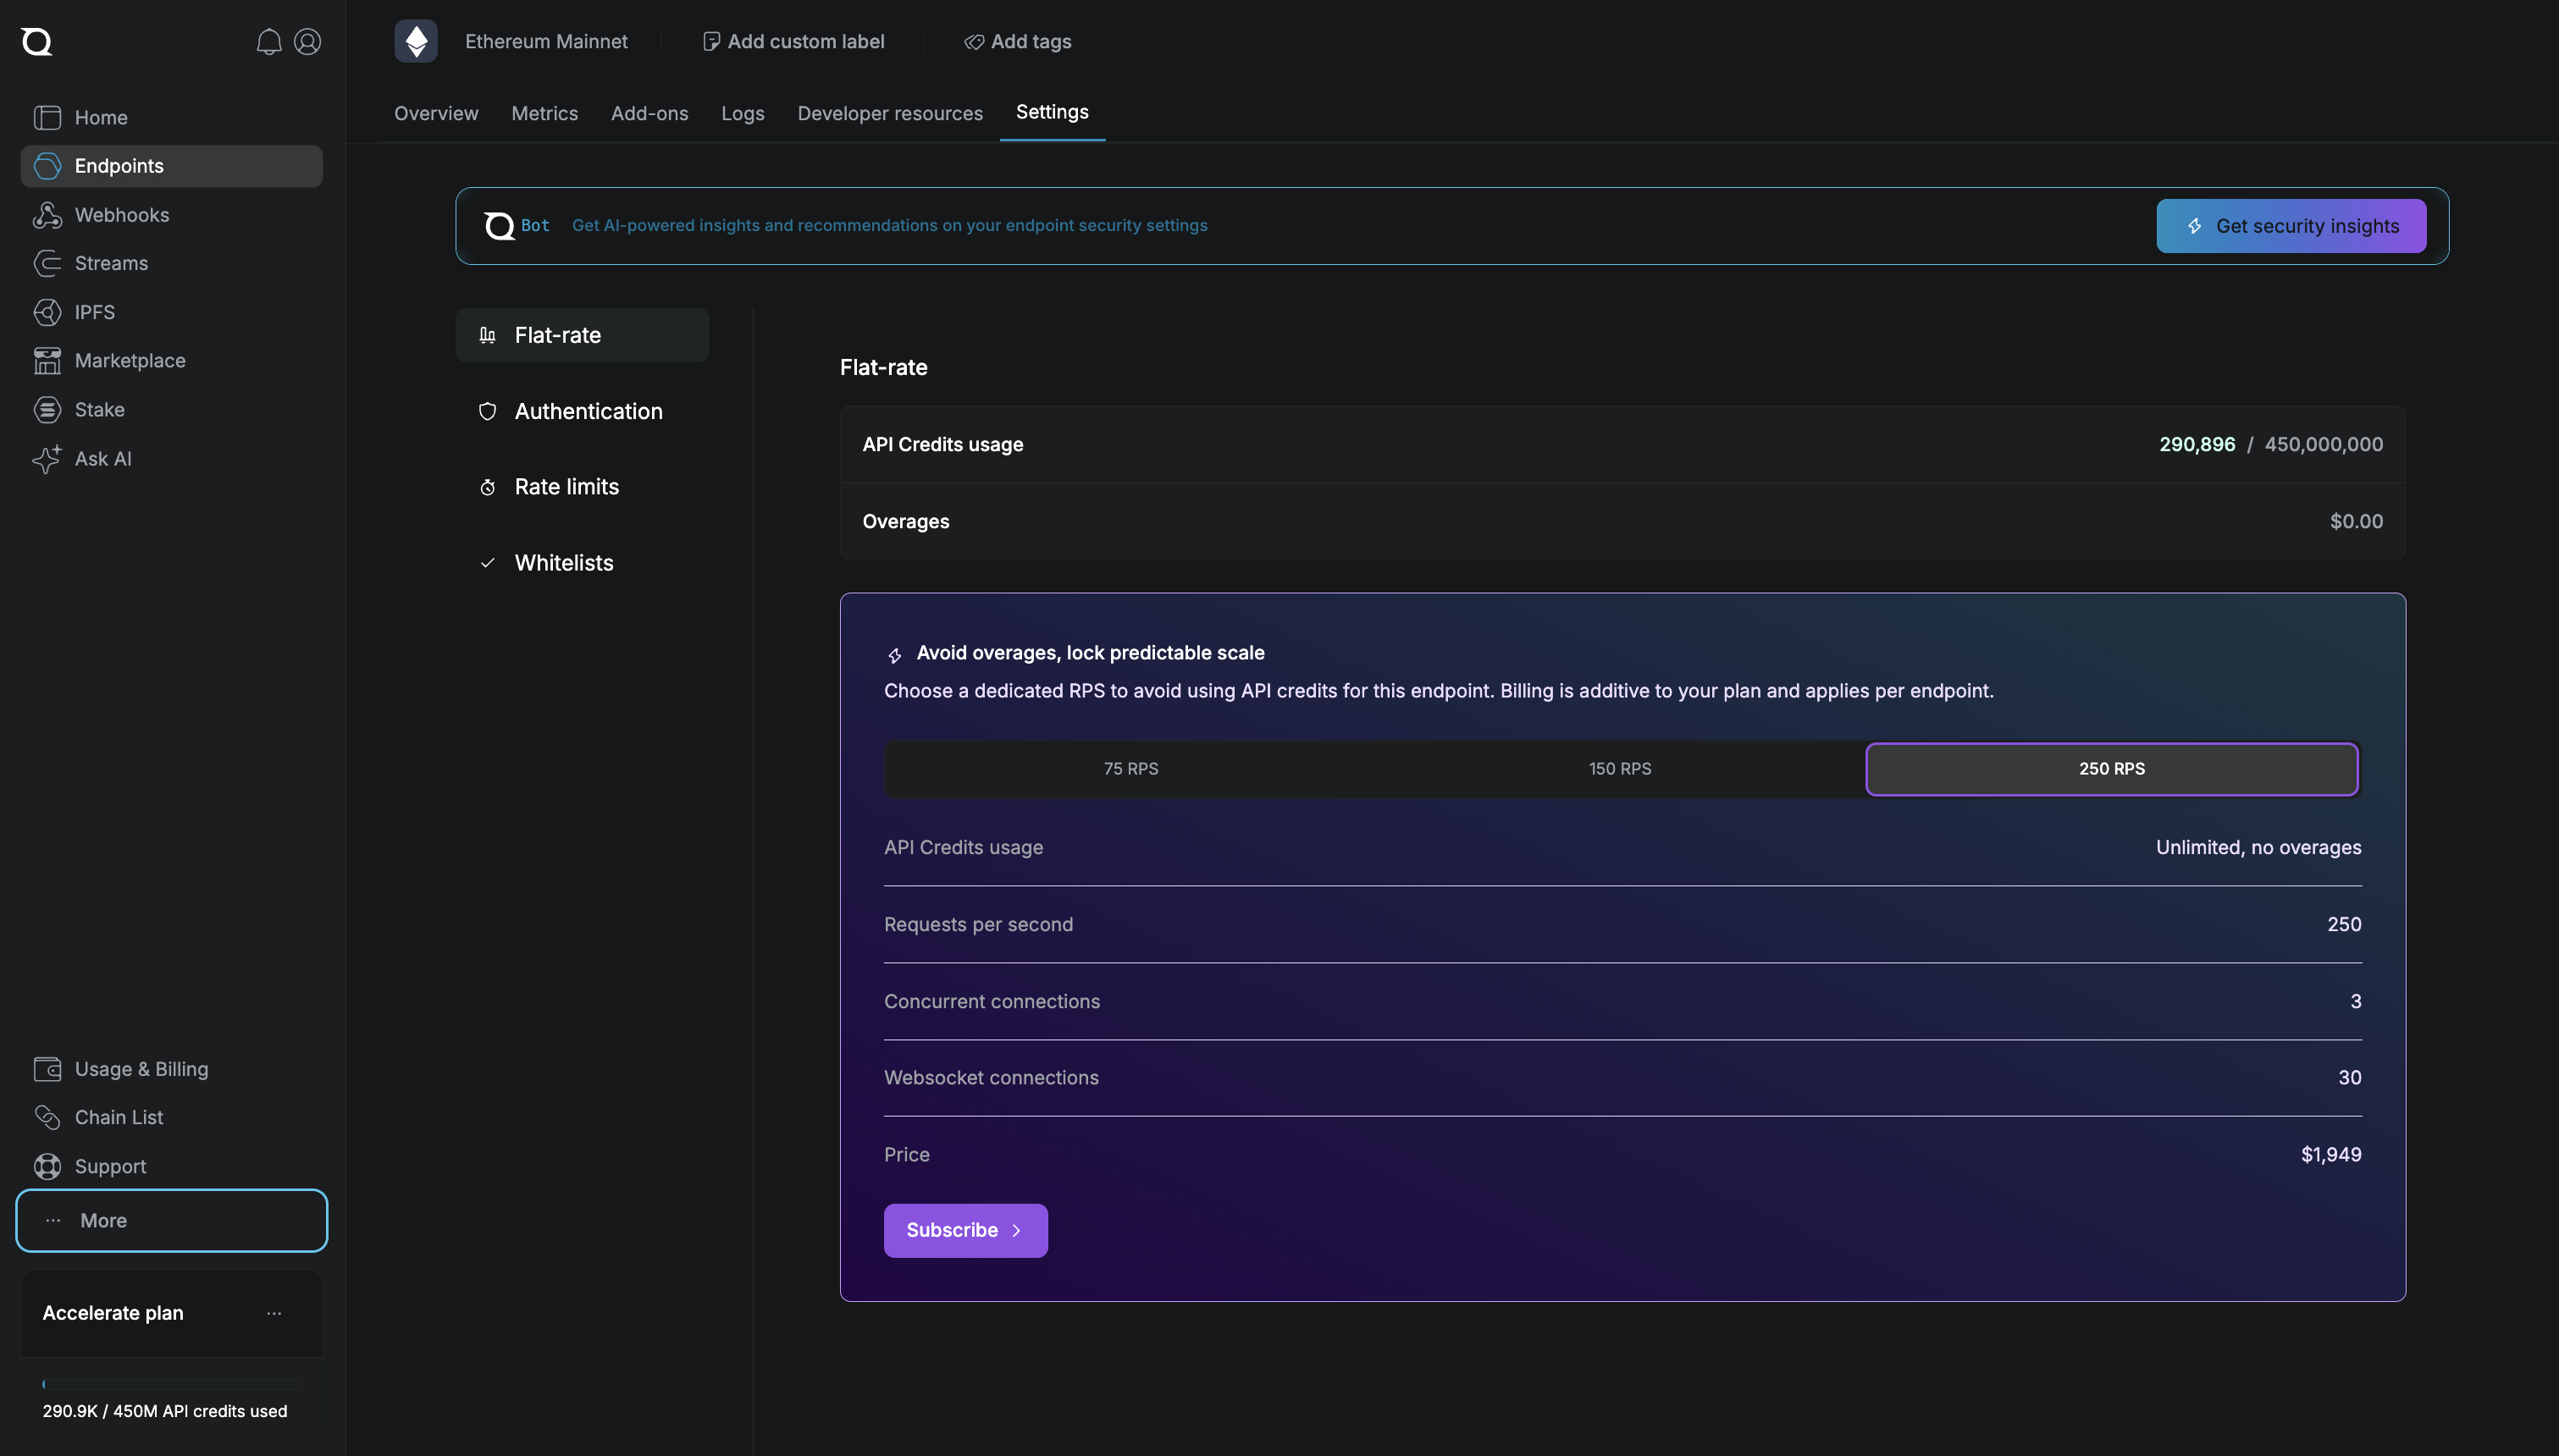The height and width of the screenshot is (1456, 2559).
Task: Select the Streams sidebar icon
Action: (48, 263)
